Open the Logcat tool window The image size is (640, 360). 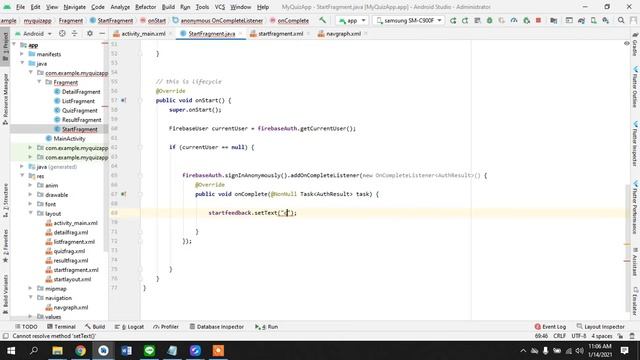point(129,327)
